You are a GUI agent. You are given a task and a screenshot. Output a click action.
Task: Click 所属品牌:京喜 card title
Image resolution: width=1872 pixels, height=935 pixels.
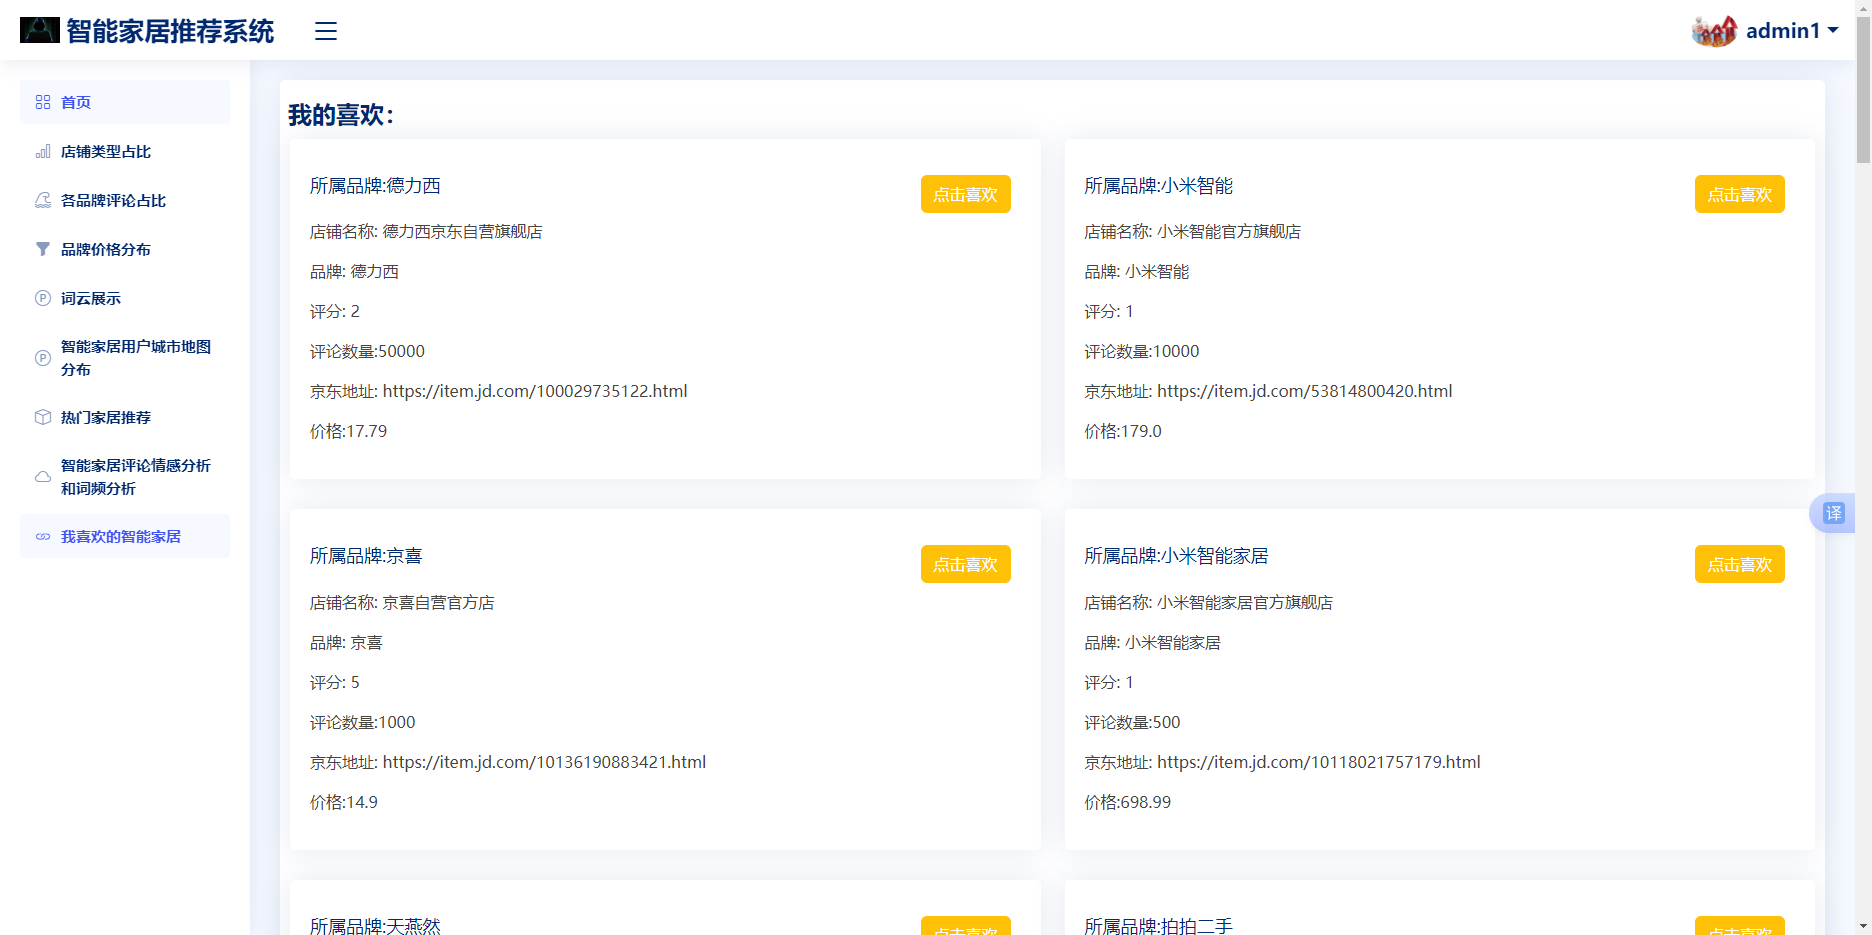click(x=366, y=556)
